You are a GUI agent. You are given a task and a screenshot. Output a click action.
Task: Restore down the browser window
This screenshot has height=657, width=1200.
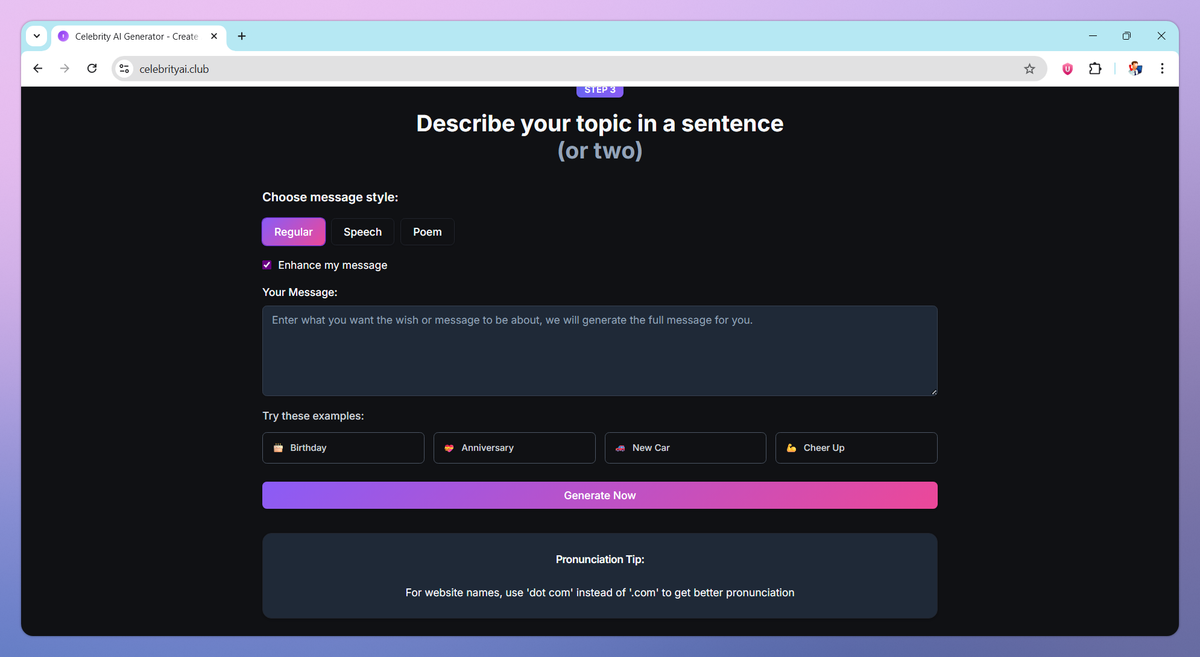pyautogui.click(x=1127, y=36)
